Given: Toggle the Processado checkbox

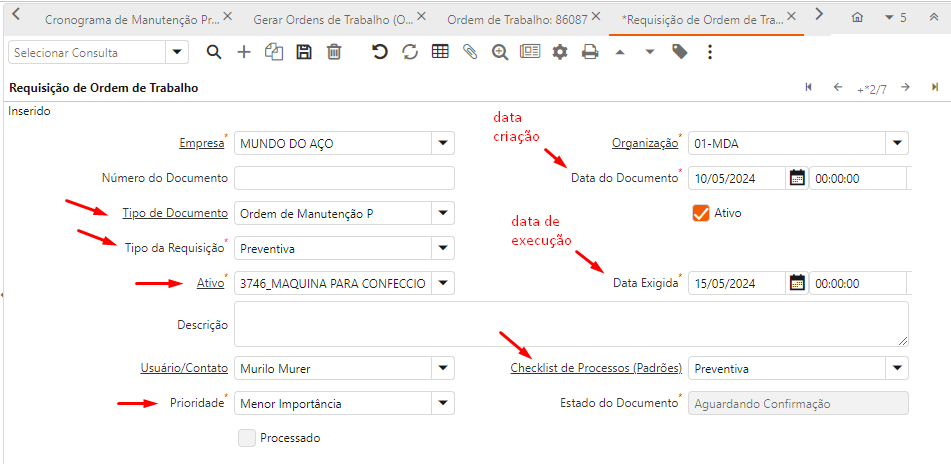Looking at the screenshot, I should (247, 438).
